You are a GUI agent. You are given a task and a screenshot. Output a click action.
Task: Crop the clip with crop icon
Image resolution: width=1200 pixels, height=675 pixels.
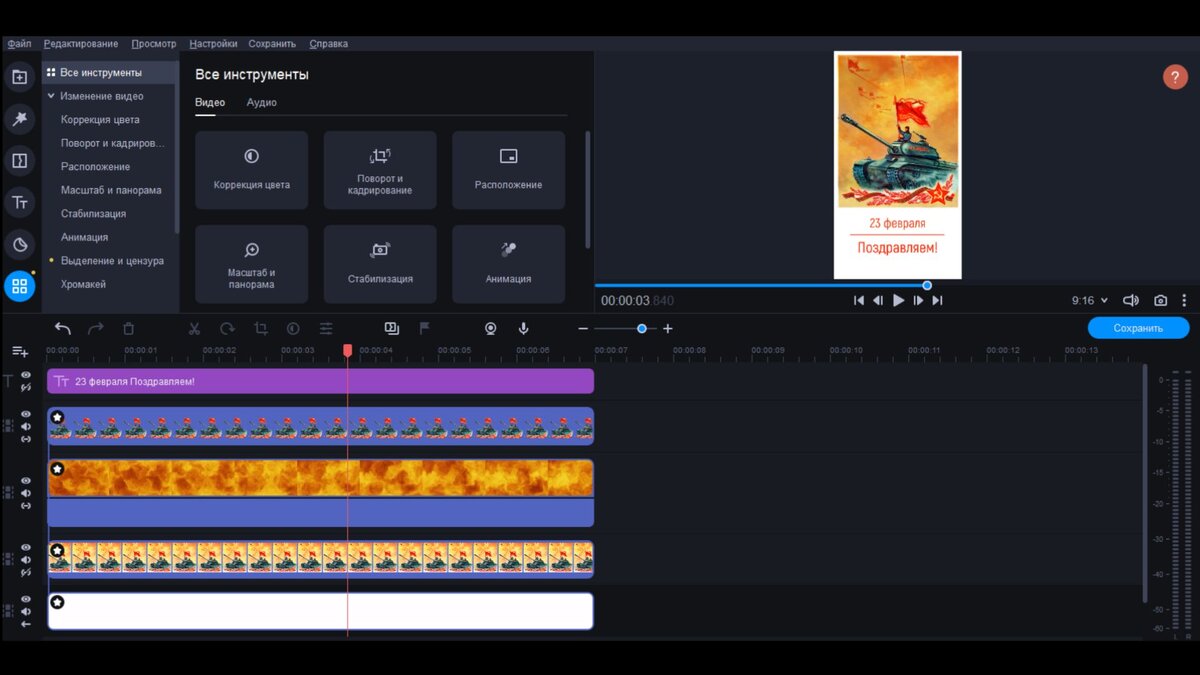[x=260, y=328]
